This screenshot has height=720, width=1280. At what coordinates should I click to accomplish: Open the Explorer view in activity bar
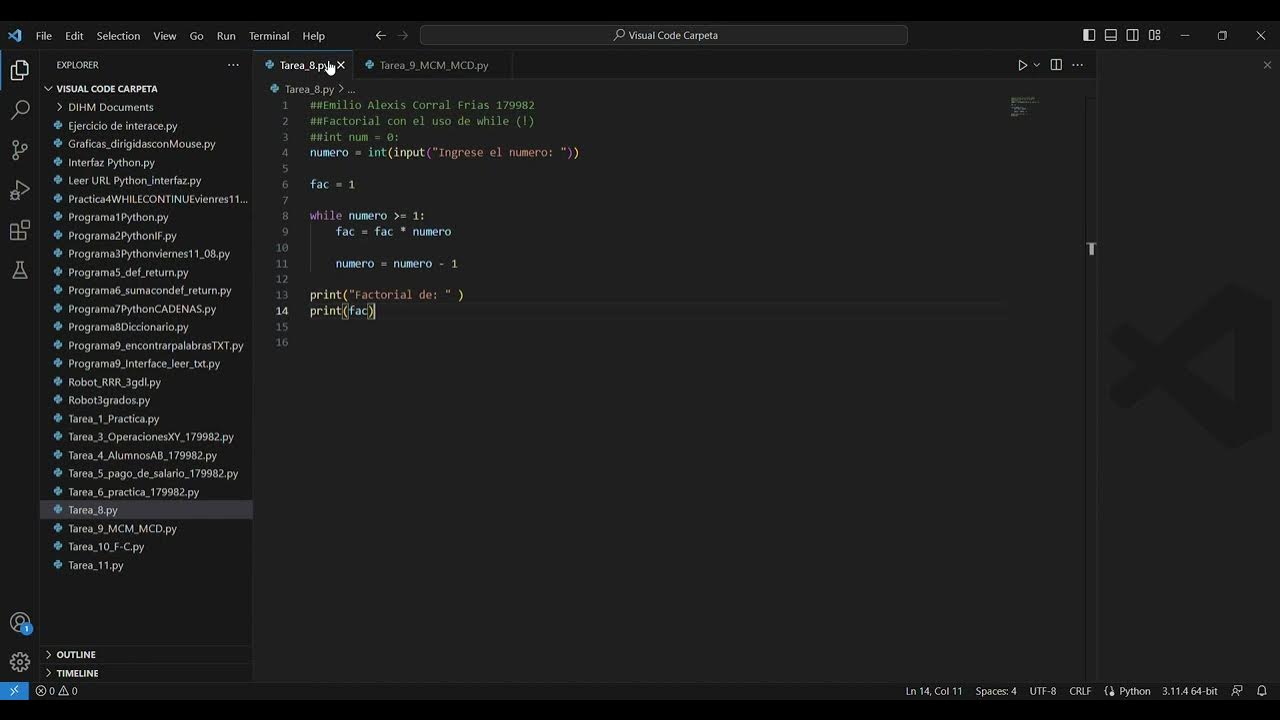coord(19,70)
